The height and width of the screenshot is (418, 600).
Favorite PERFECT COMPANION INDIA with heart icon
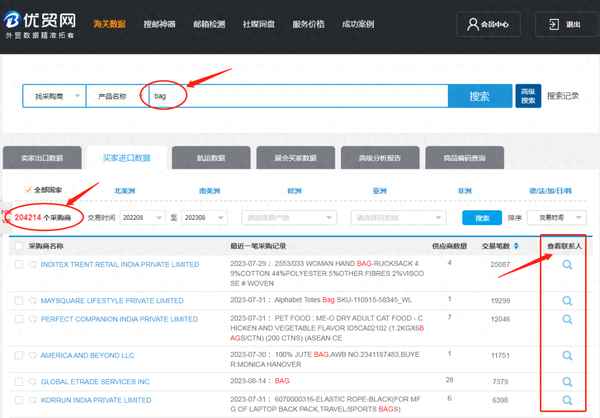(x=33, y=319)
